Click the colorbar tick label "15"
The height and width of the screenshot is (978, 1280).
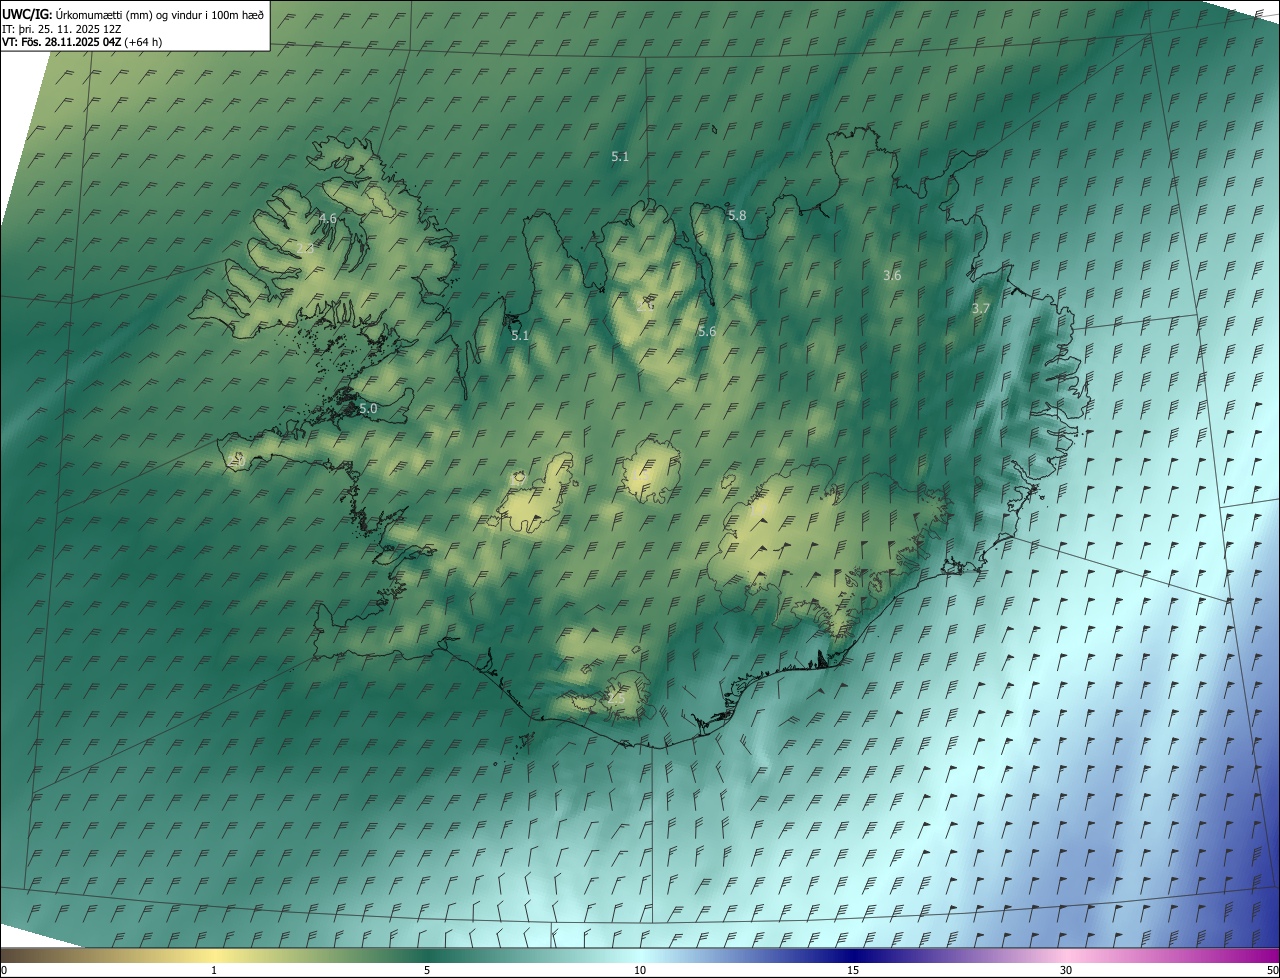[853, 971]
